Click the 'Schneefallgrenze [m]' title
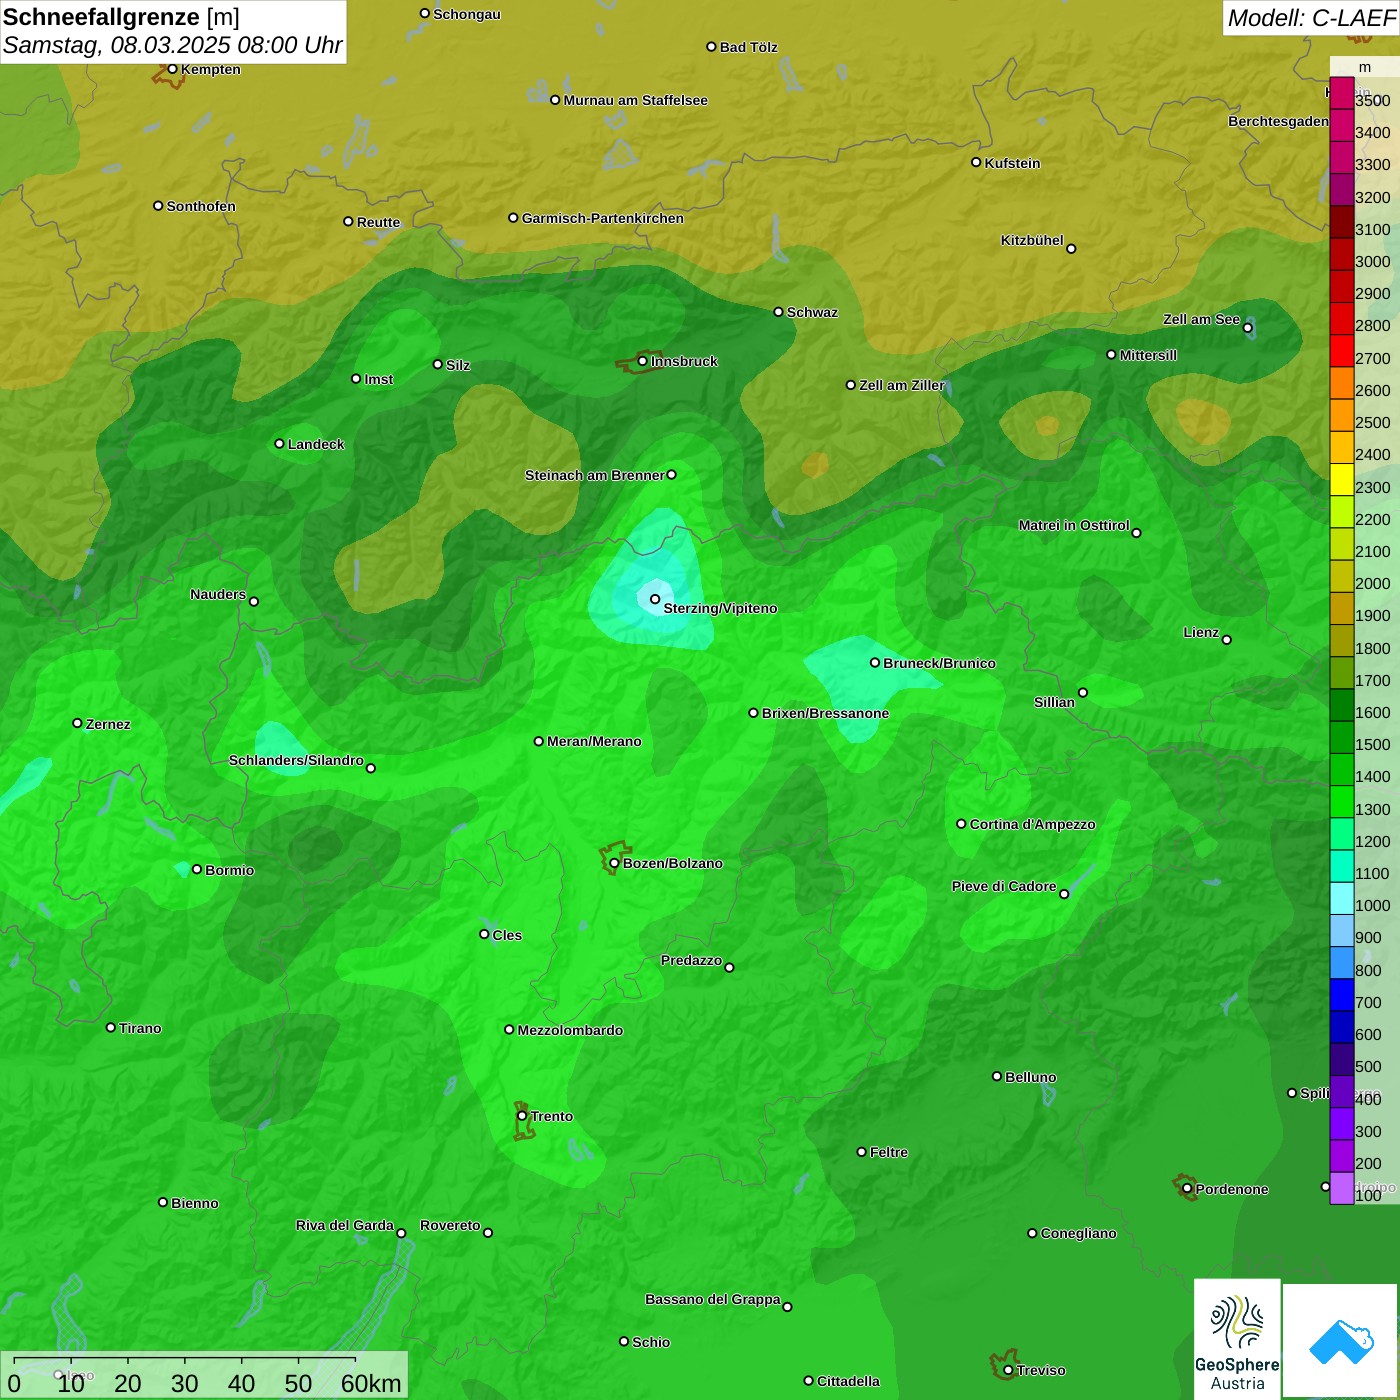The height and width of the screenshot is (1400, 1400). point(121,17)
